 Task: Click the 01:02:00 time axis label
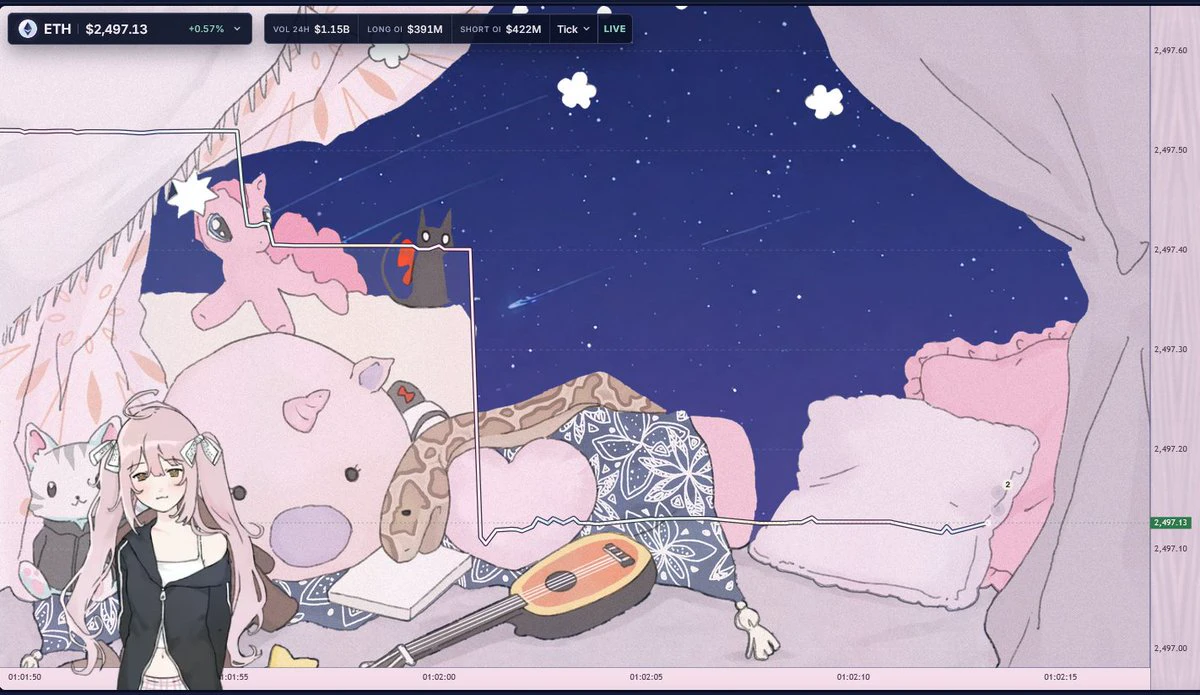tap(439, 677)
